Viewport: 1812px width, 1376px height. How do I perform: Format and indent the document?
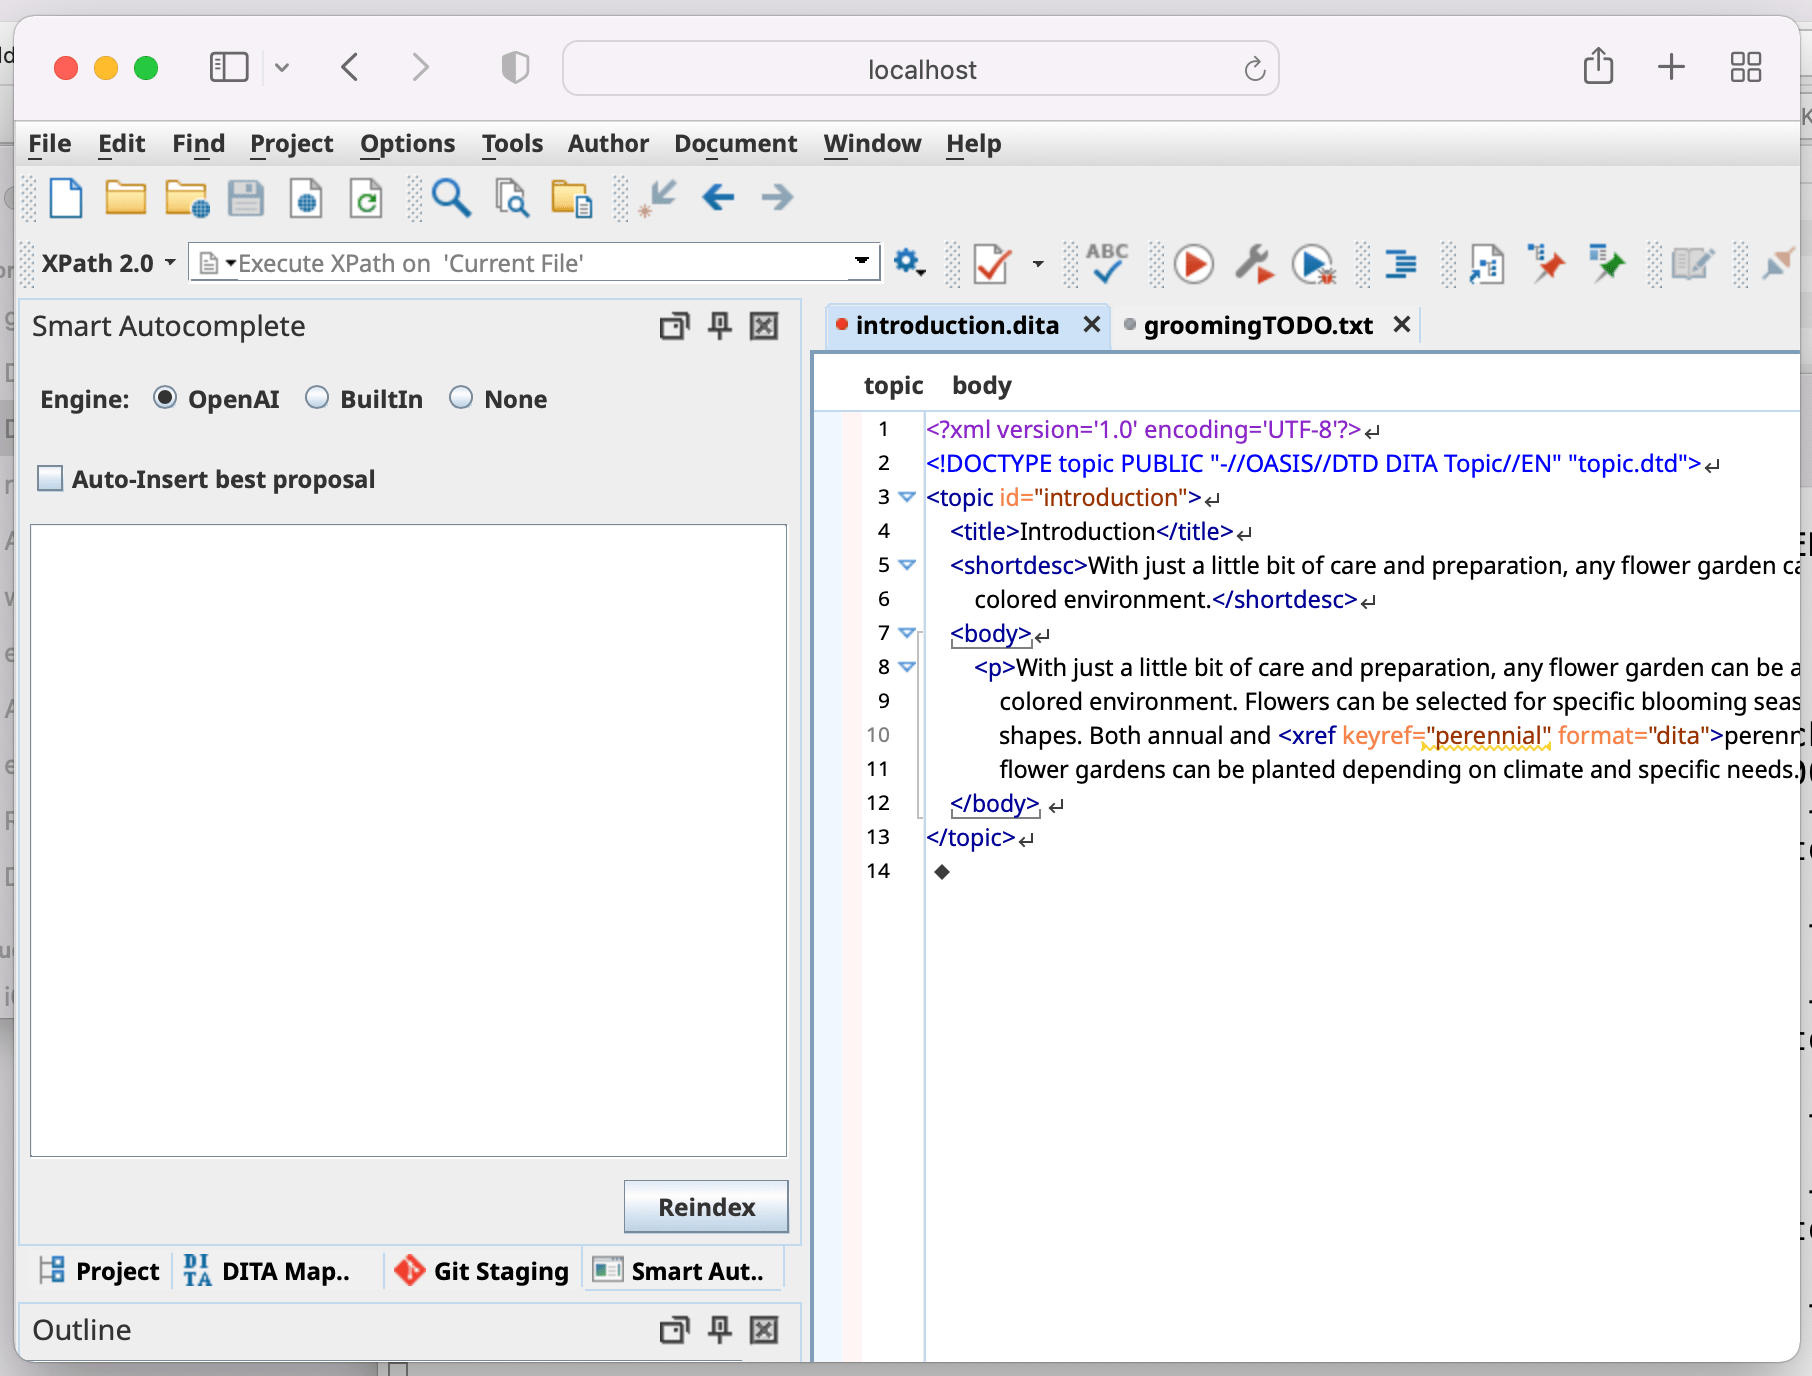pyautogui.click(x=1400, y=263)
